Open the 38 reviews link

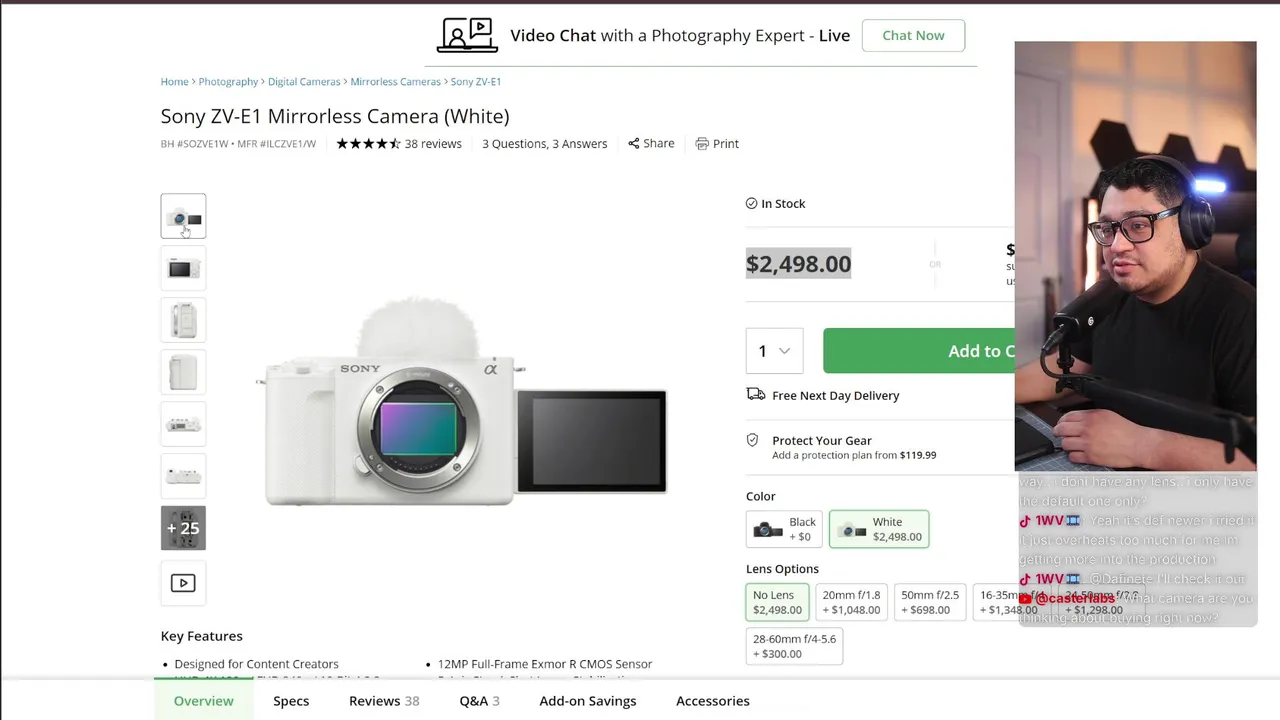pos(433,144)
